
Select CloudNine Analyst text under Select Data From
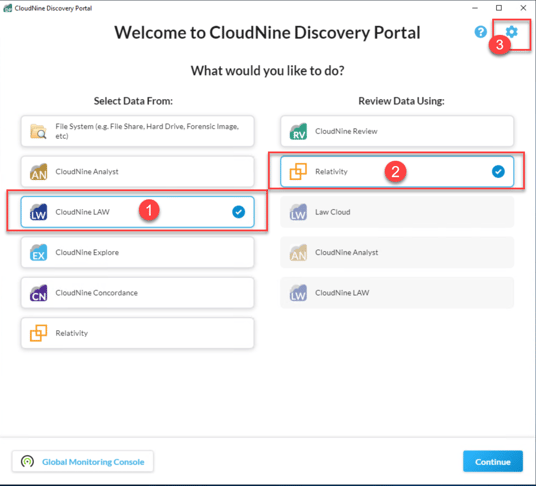click(x=87, y=172)
